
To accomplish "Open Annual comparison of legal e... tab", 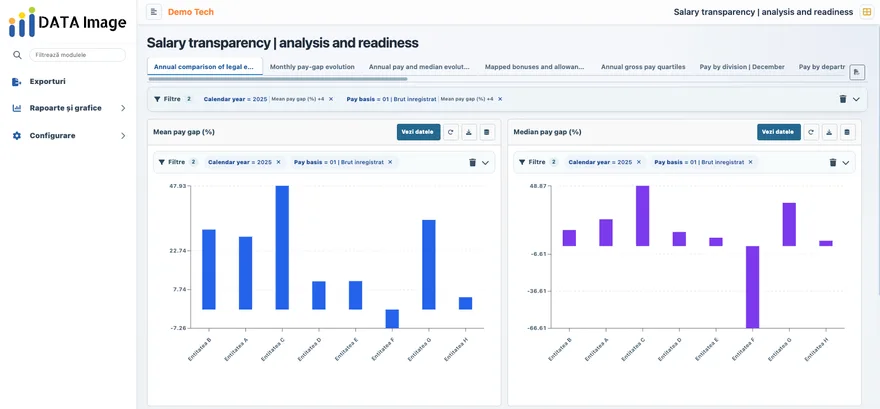I will (205, 67).
